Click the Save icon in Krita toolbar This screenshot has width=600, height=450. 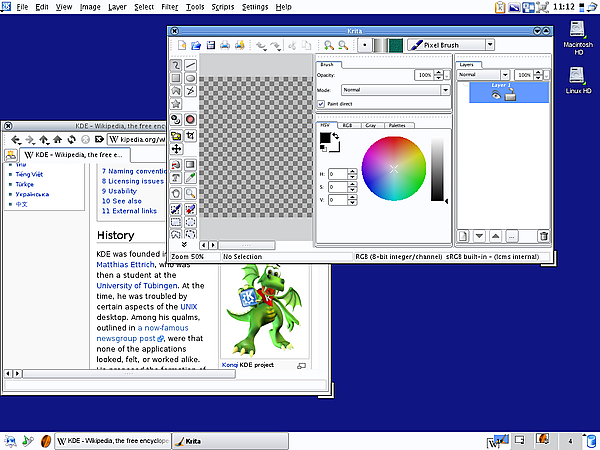coord(212,45)
